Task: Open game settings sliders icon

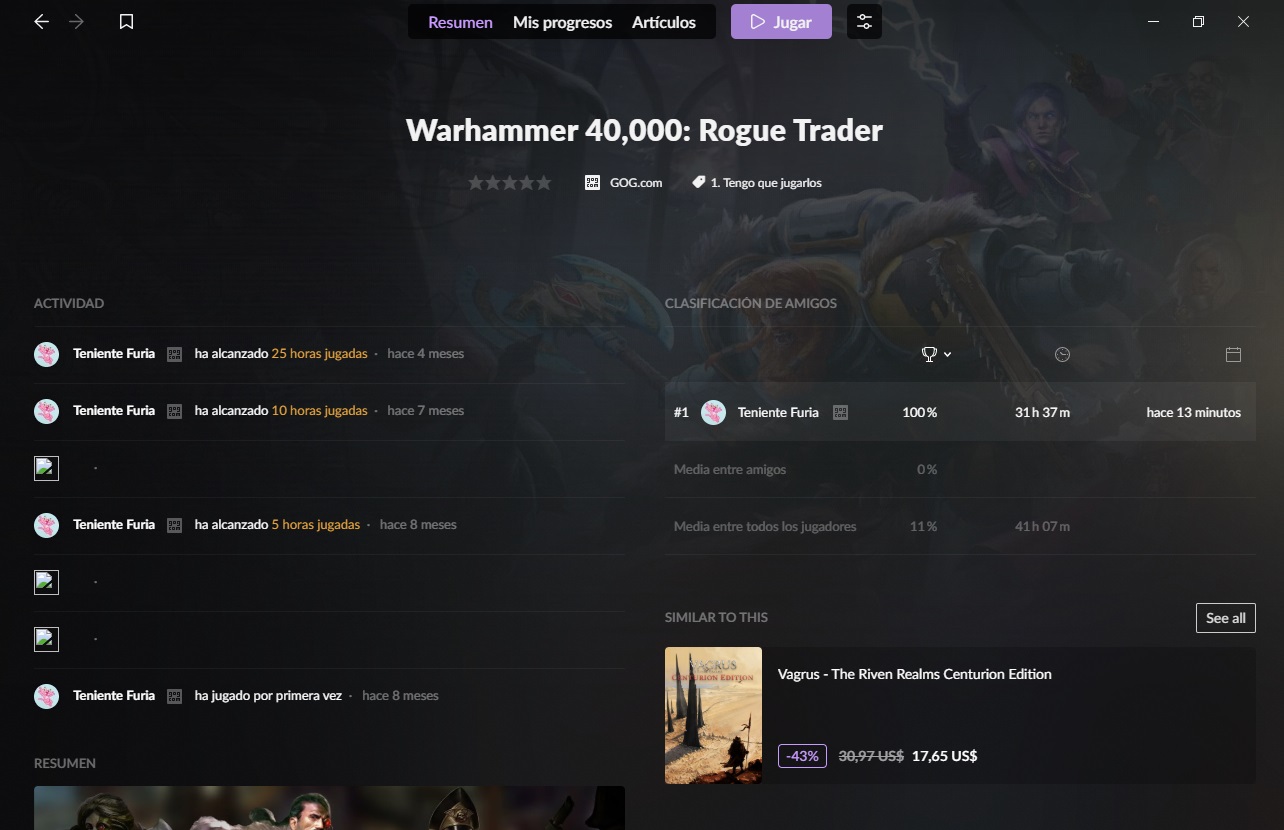Action: (864, 21)
